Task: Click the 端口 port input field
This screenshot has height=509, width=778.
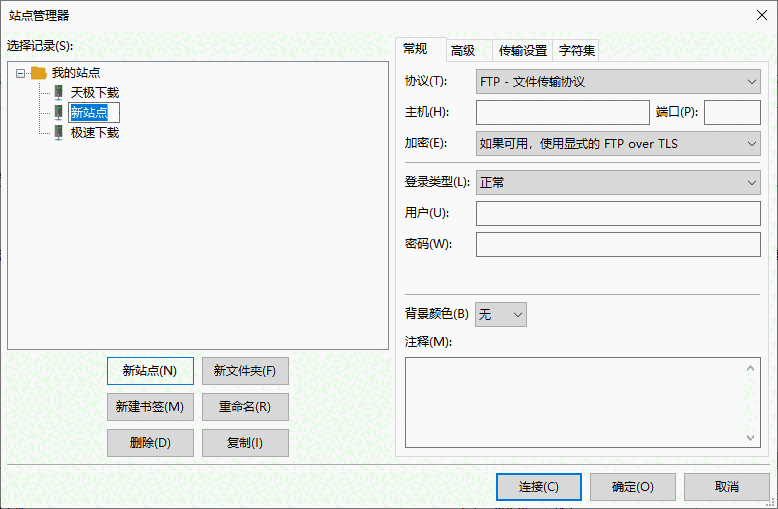Action: coord(732,113)
